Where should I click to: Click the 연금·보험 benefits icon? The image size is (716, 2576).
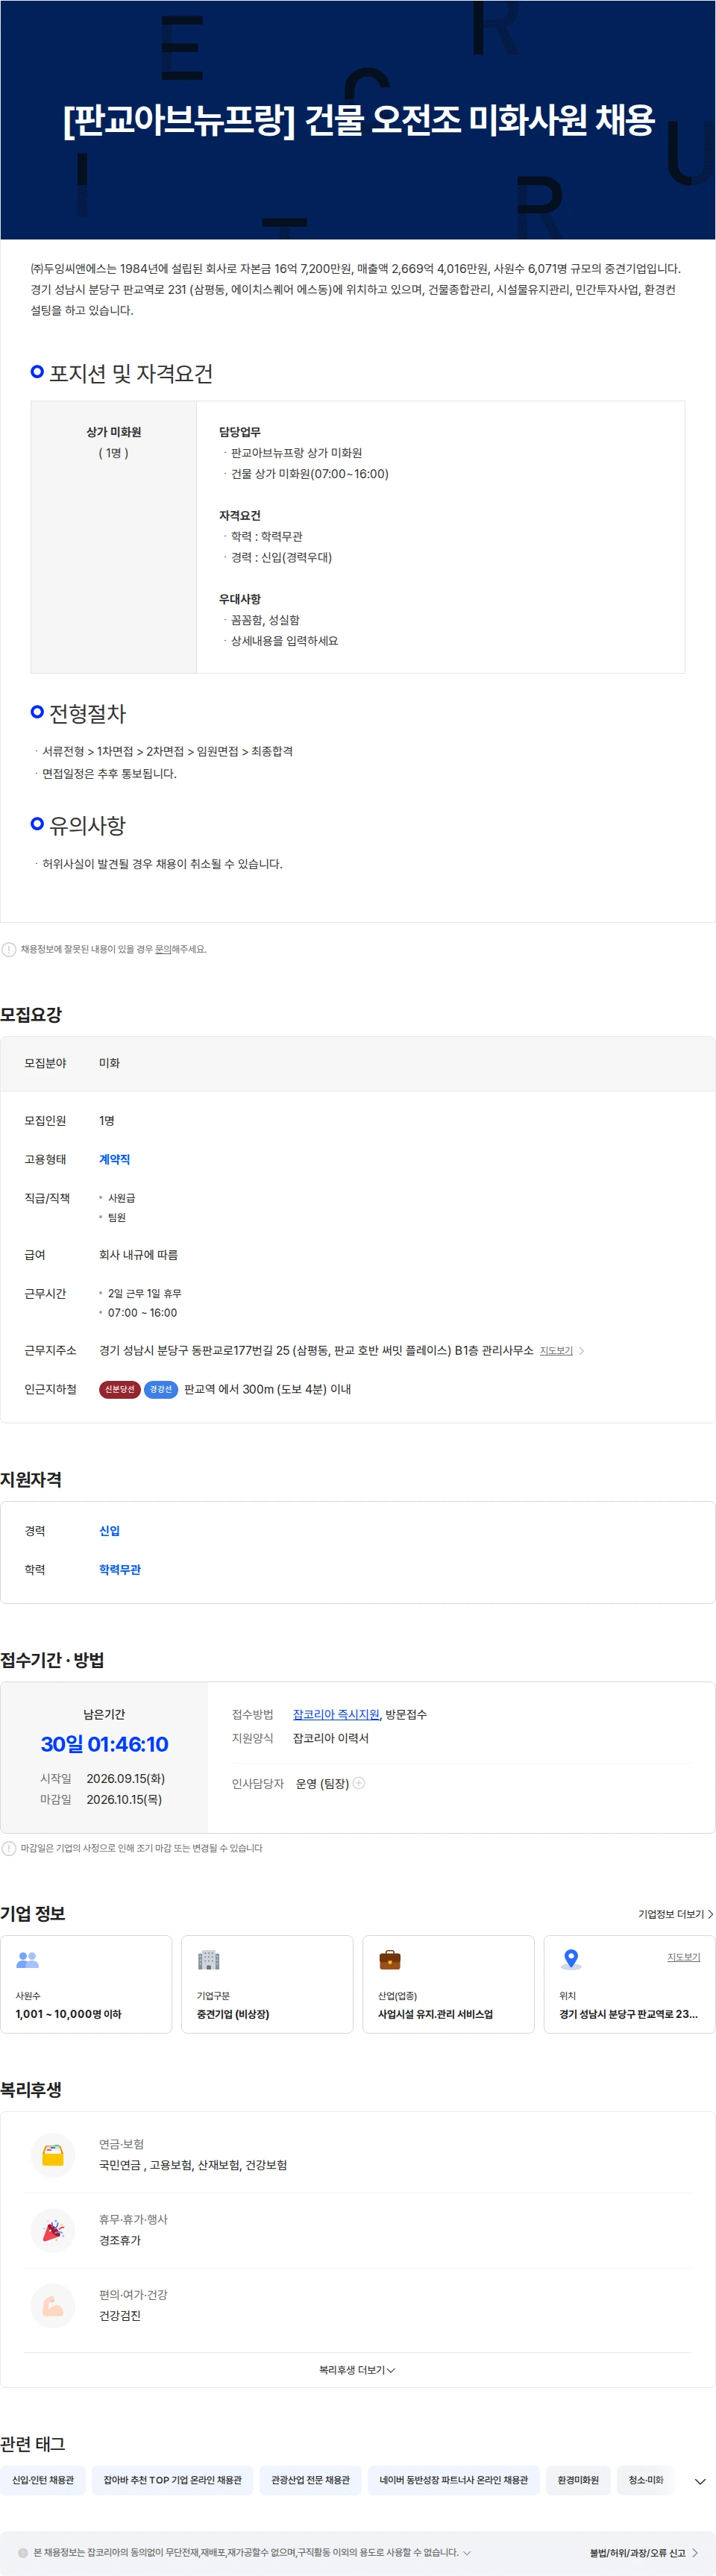pyautogui.click(x=53, y=2154)
